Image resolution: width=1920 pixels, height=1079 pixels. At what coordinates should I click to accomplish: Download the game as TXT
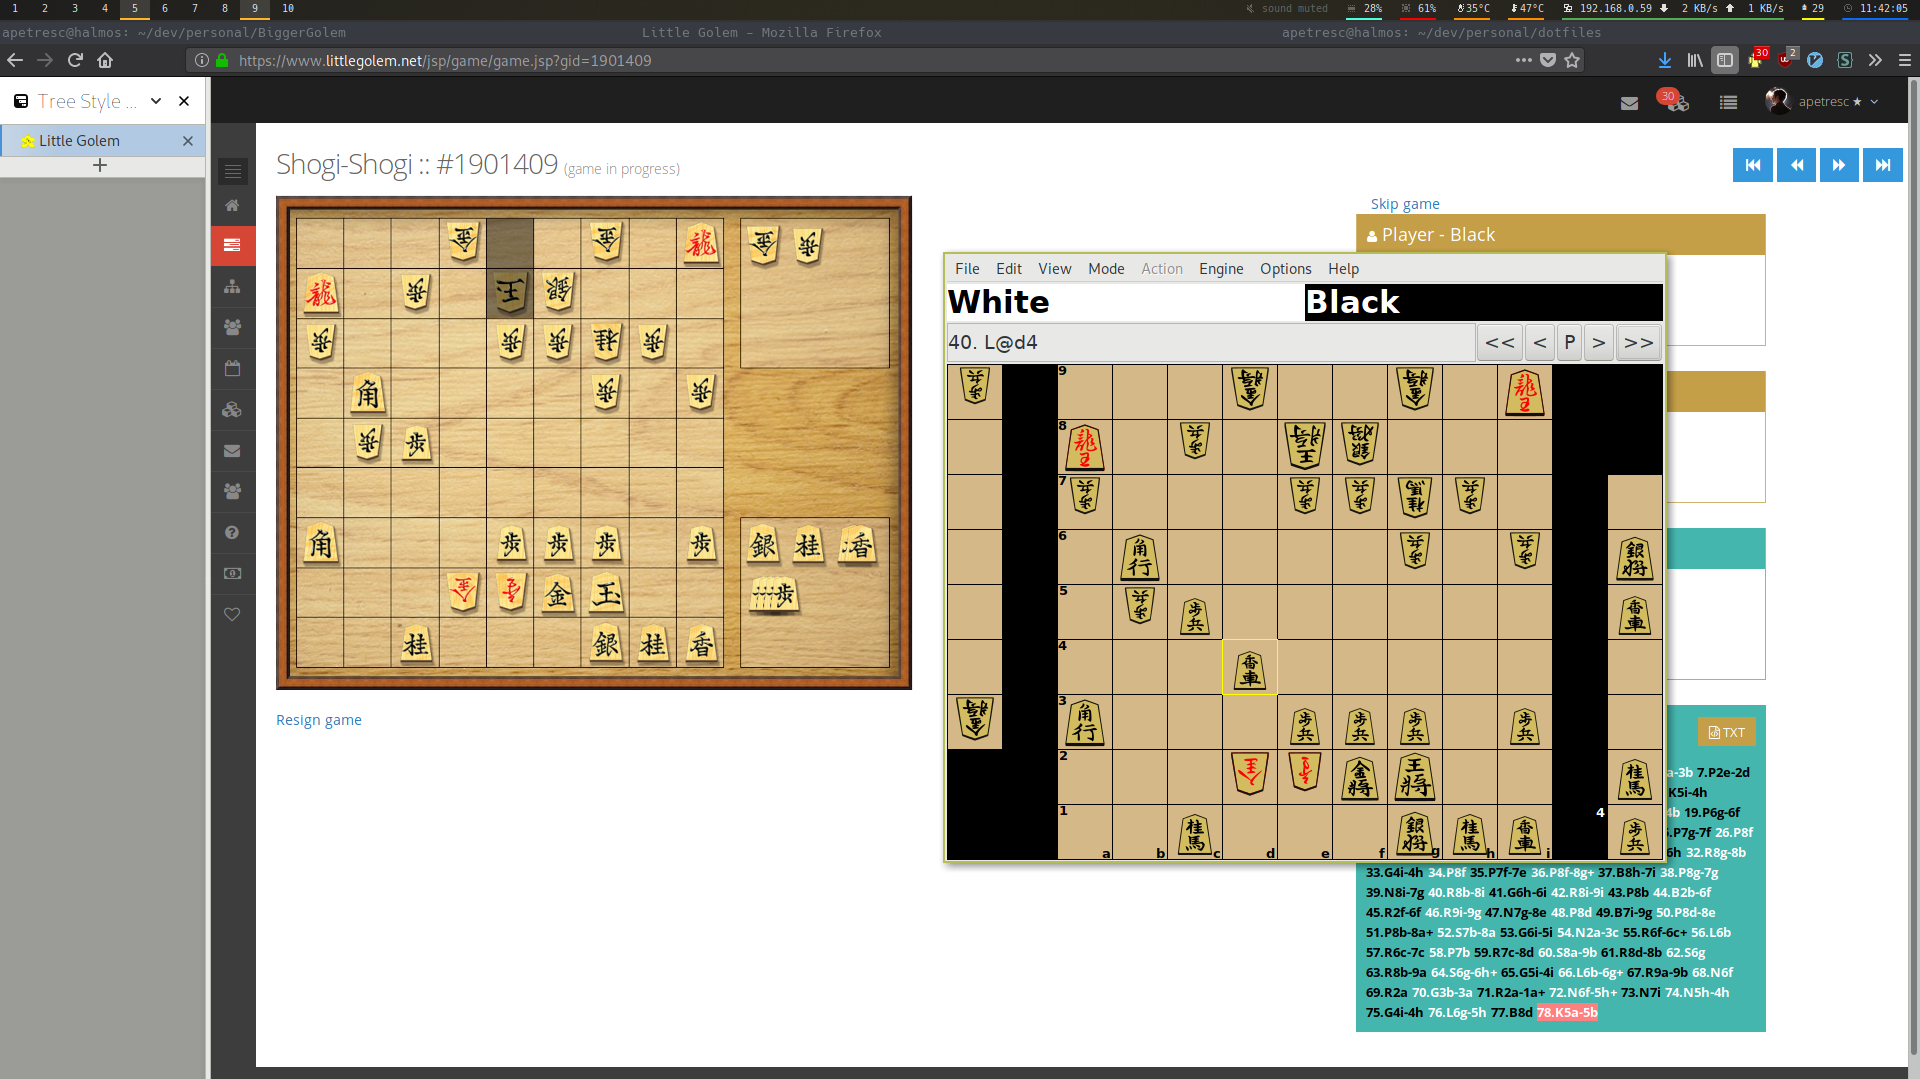click(1726, 732)
